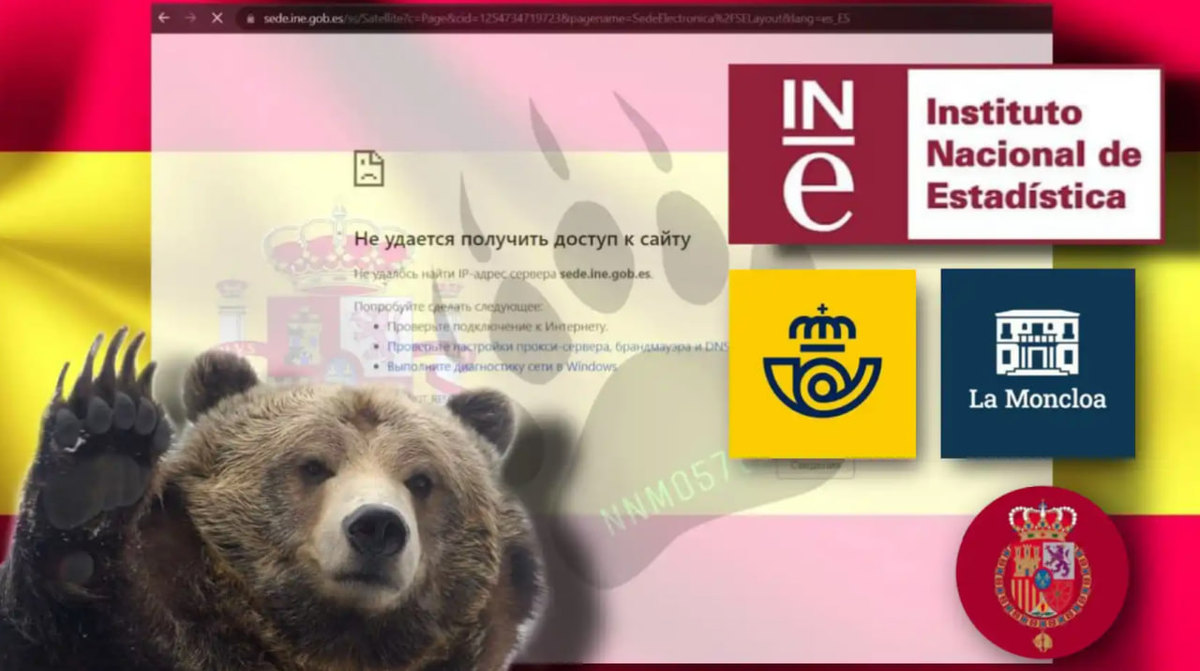Open link 'Выполните диагностику сети в Windows'
1200x671 pixels.
(x=501, y=367)
